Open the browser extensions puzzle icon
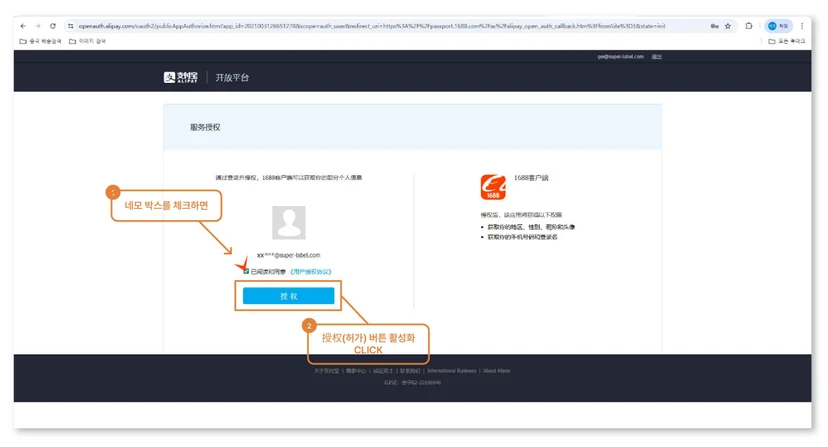Image resolution: width=828 pixels, height=447 pixels. click(x=749, y=26)
